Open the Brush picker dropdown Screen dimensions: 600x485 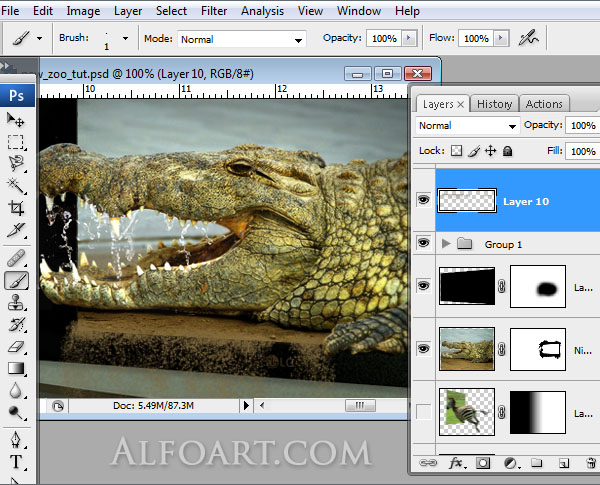(125, 38)
